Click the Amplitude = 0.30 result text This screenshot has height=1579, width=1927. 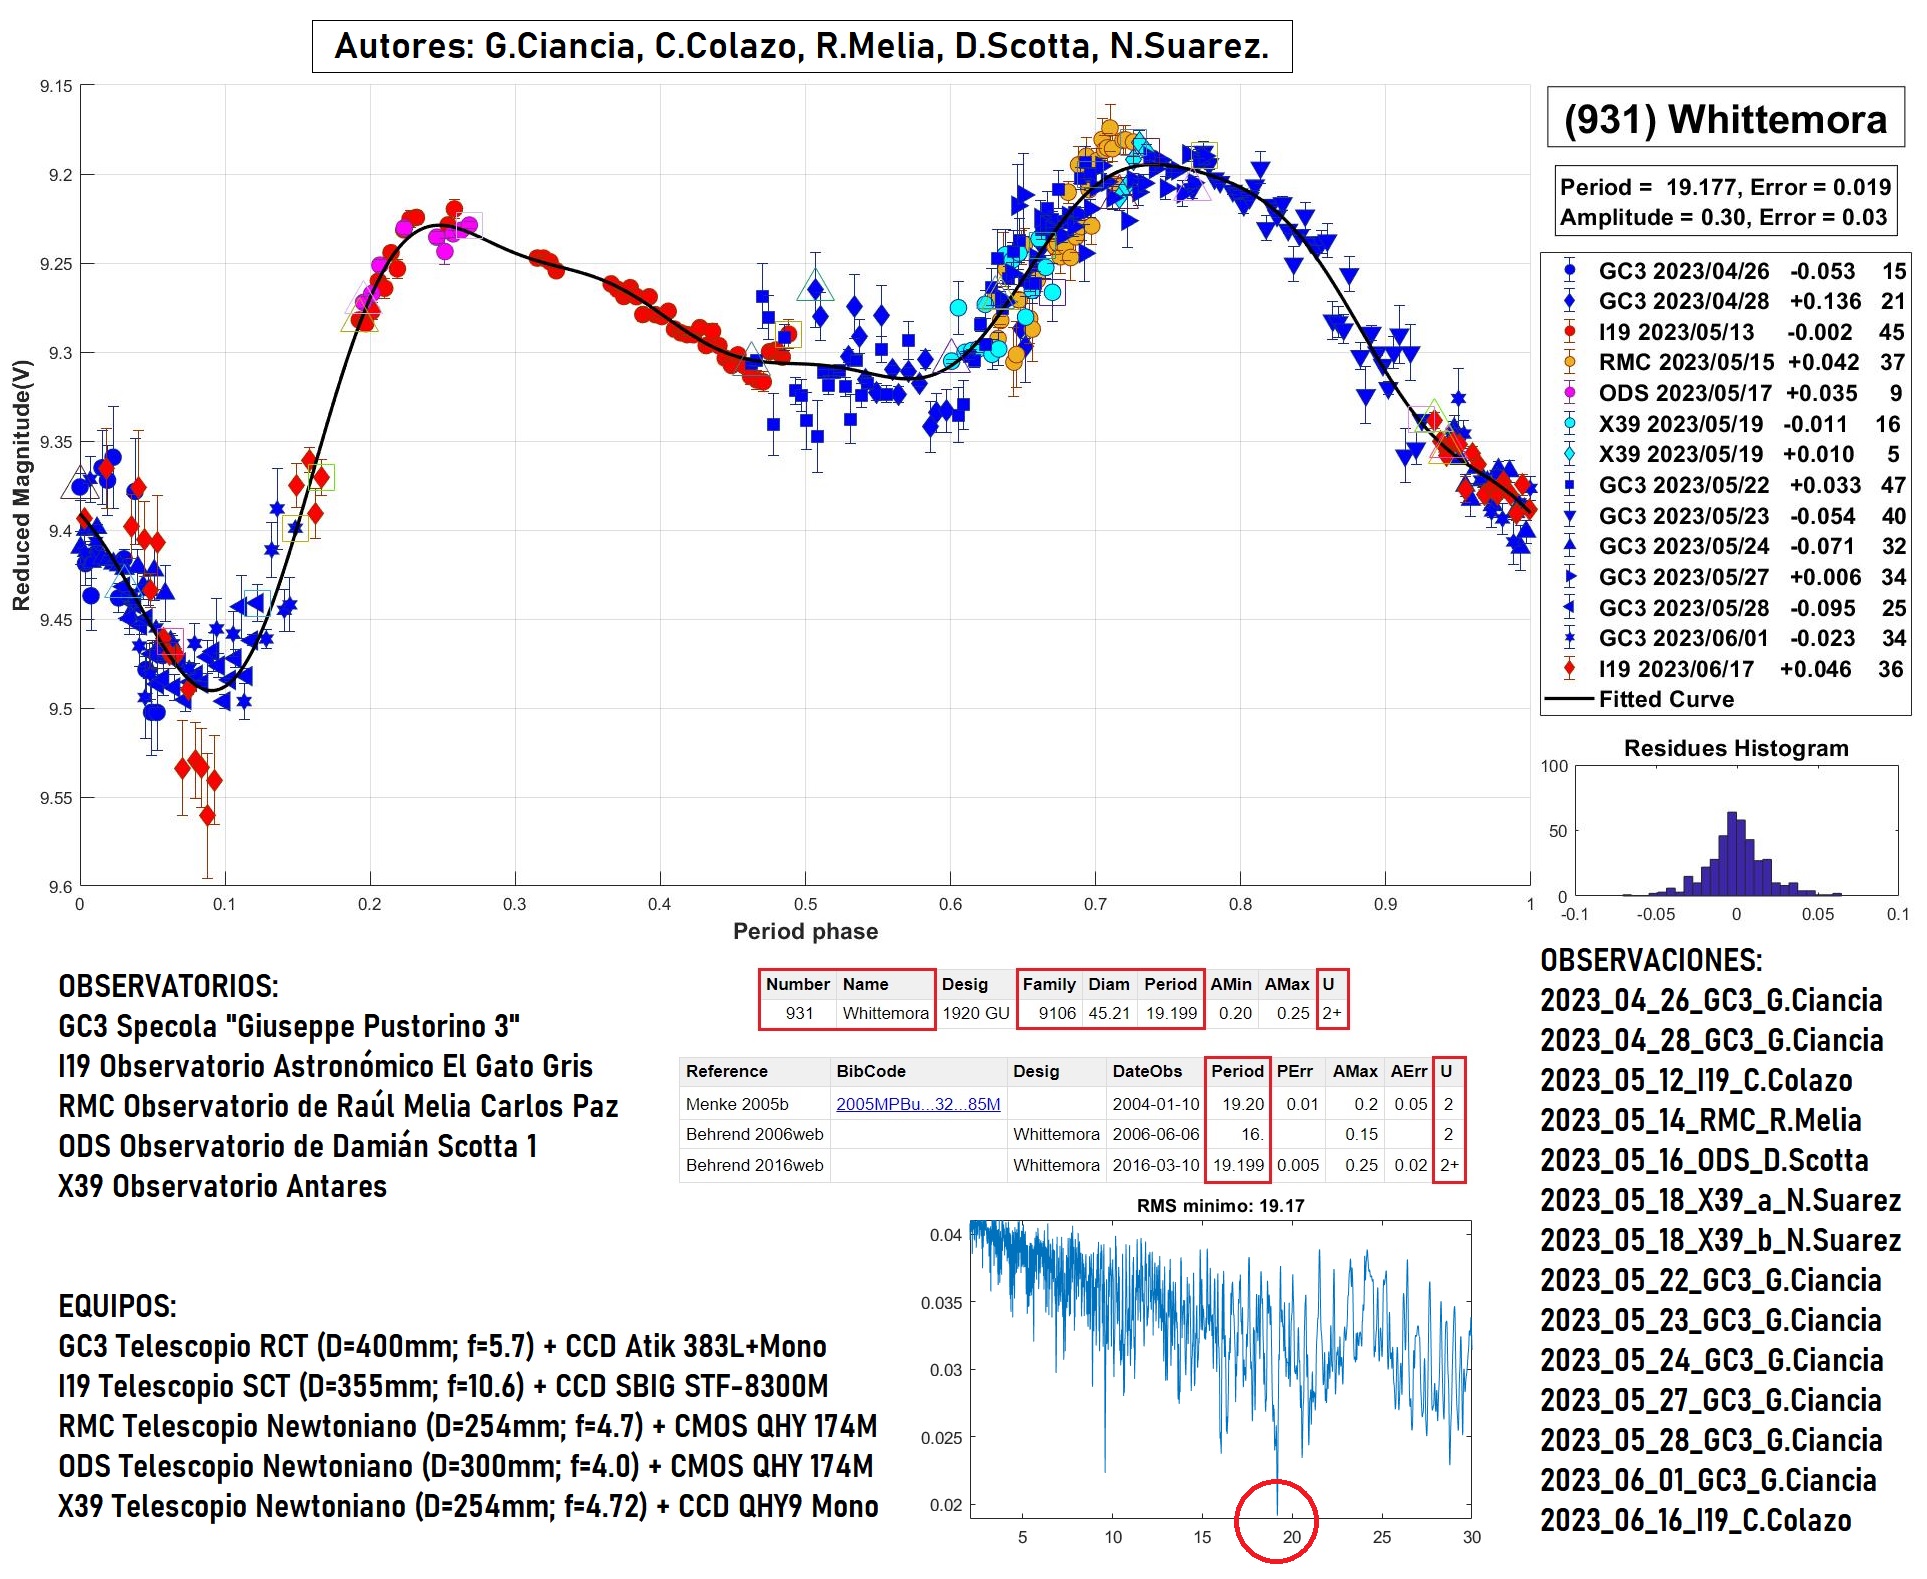point(1723,217)
